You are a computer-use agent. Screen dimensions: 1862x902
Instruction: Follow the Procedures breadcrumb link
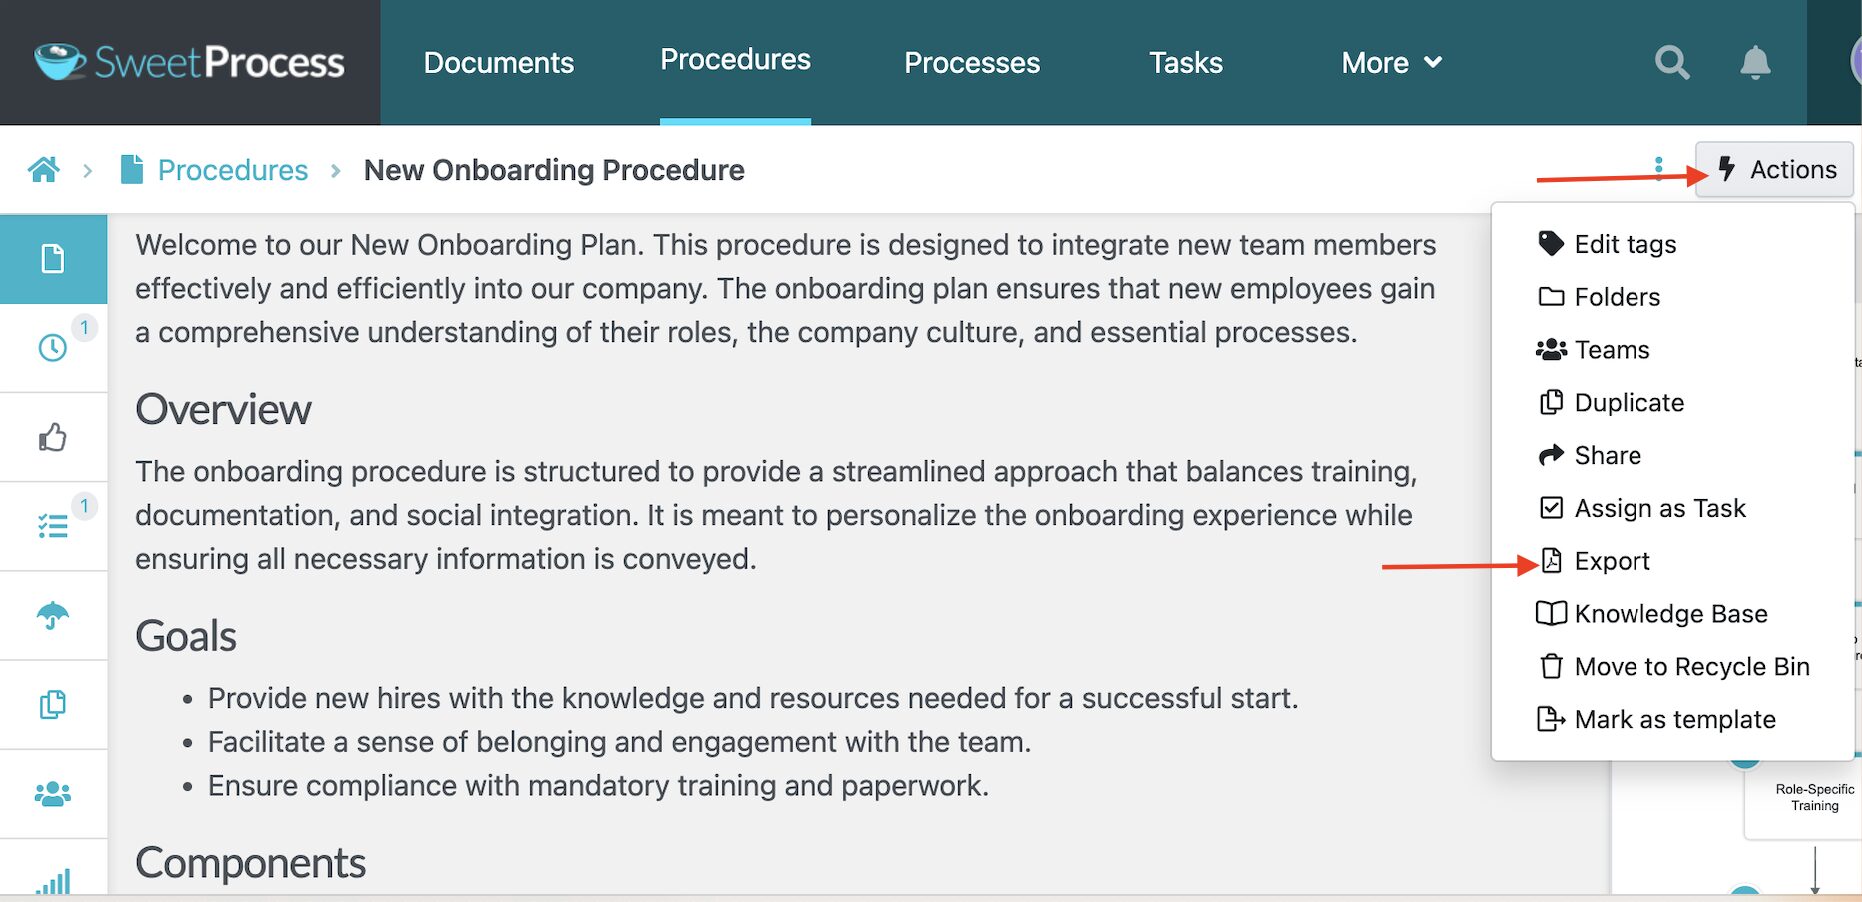[x=232, y=170]
